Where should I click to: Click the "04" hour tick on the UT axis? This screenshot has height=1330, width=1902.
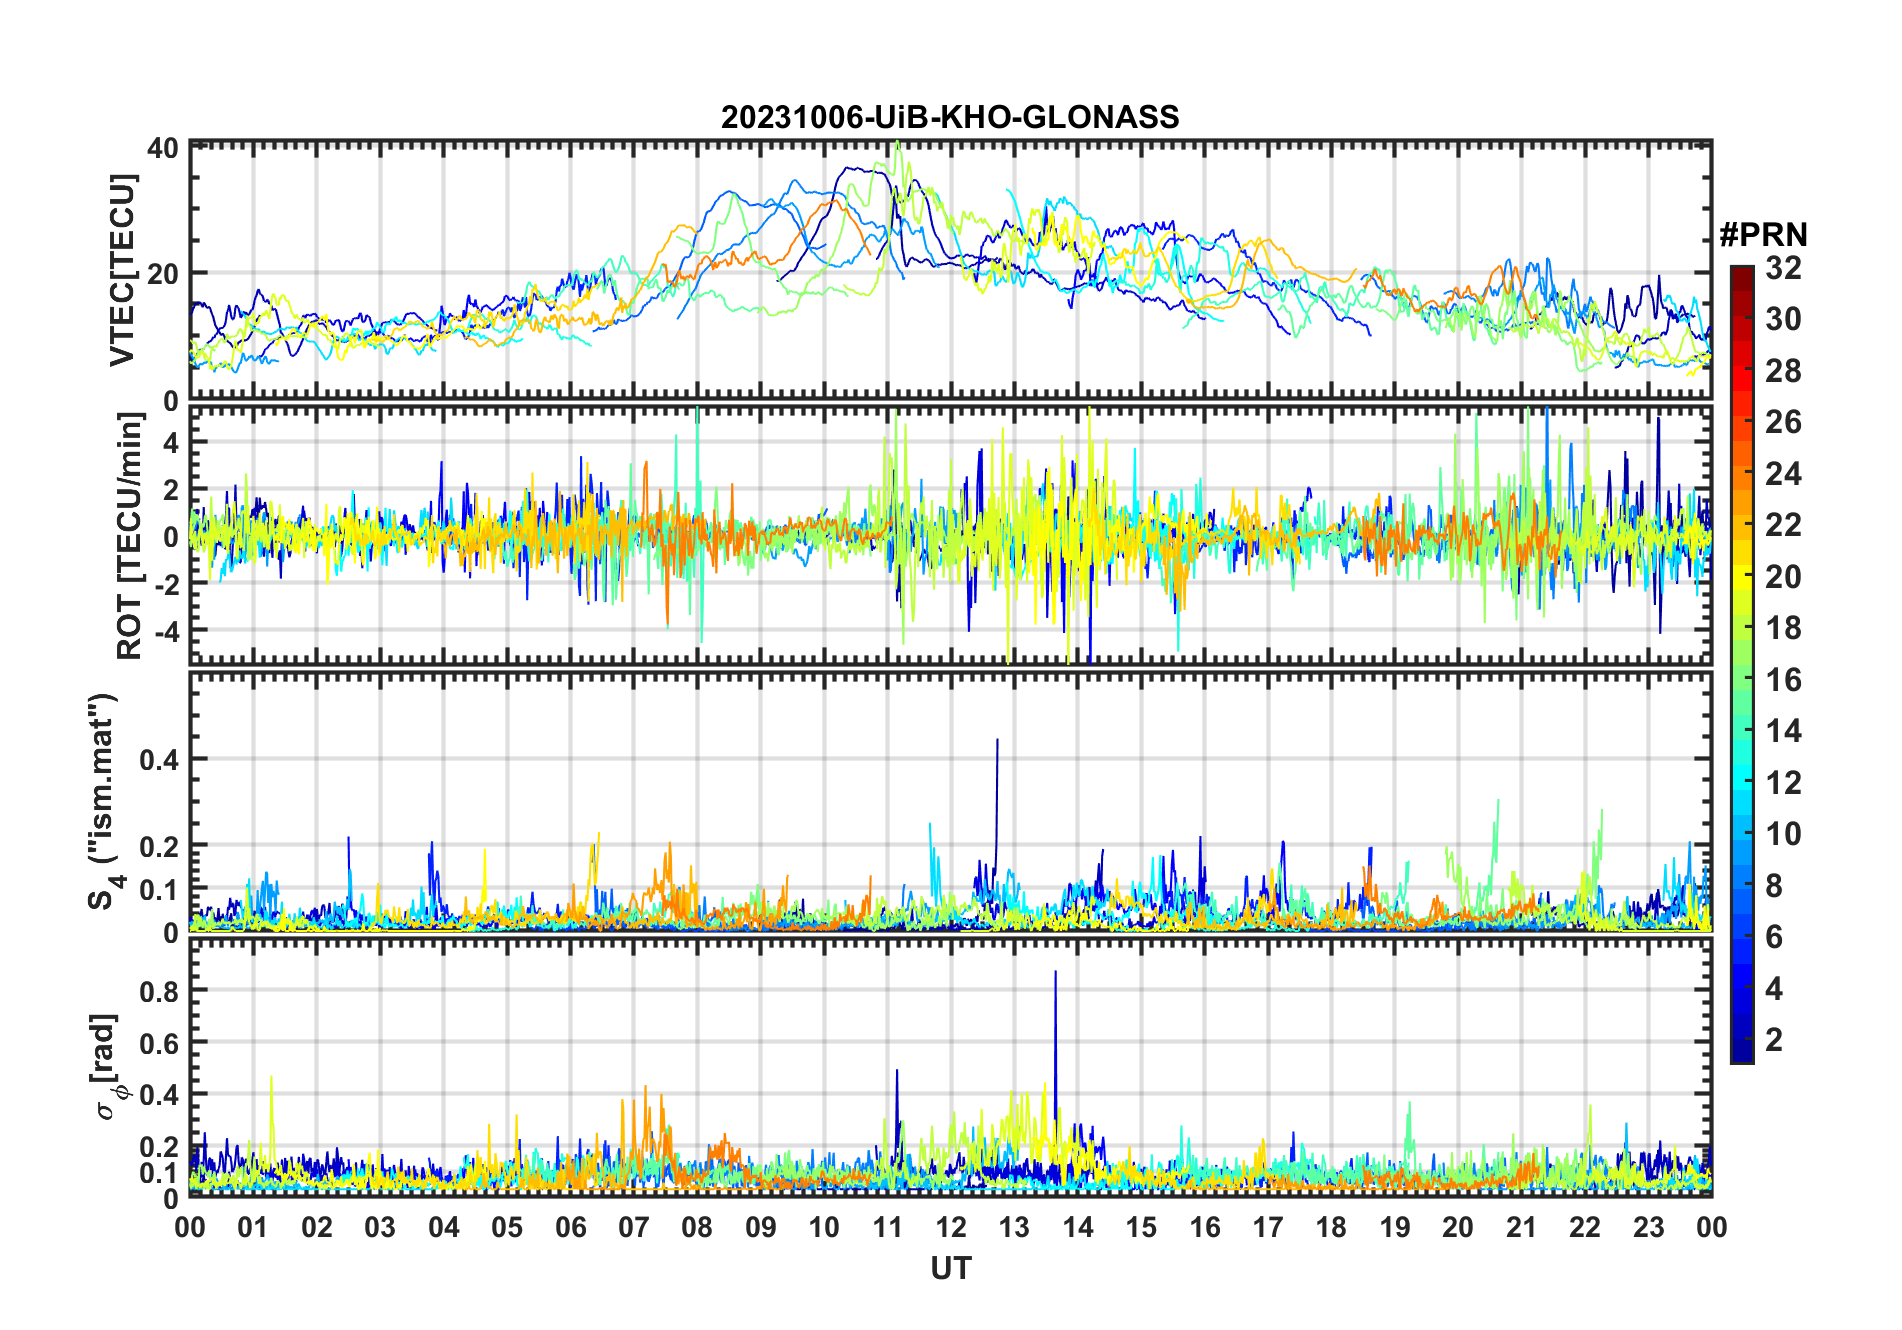[444, 1227]
